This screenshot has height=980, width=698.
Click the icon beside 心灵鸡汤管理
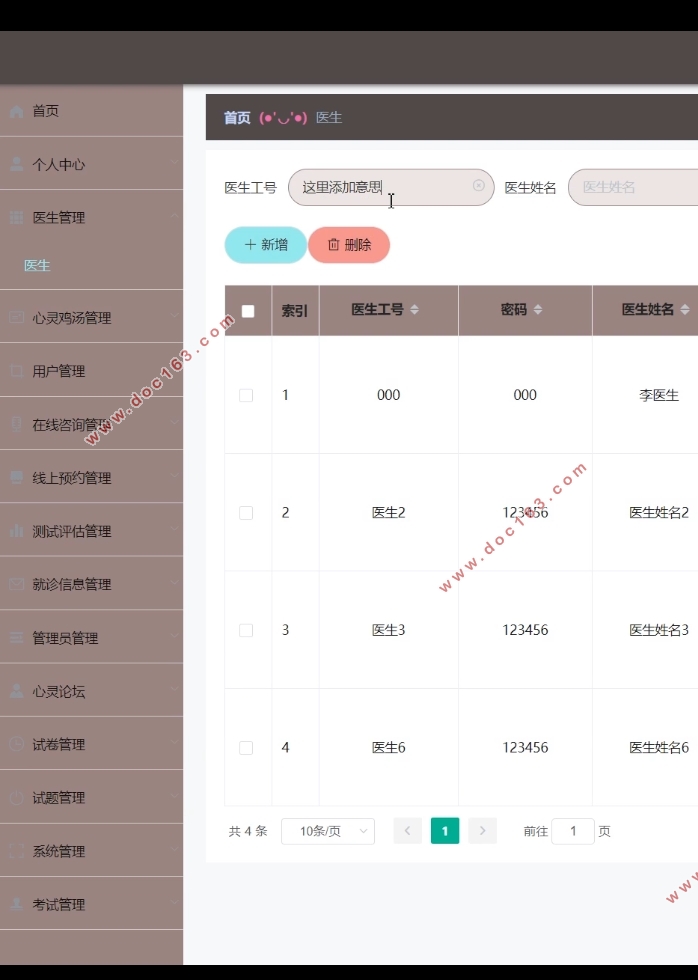coord(17,318)
